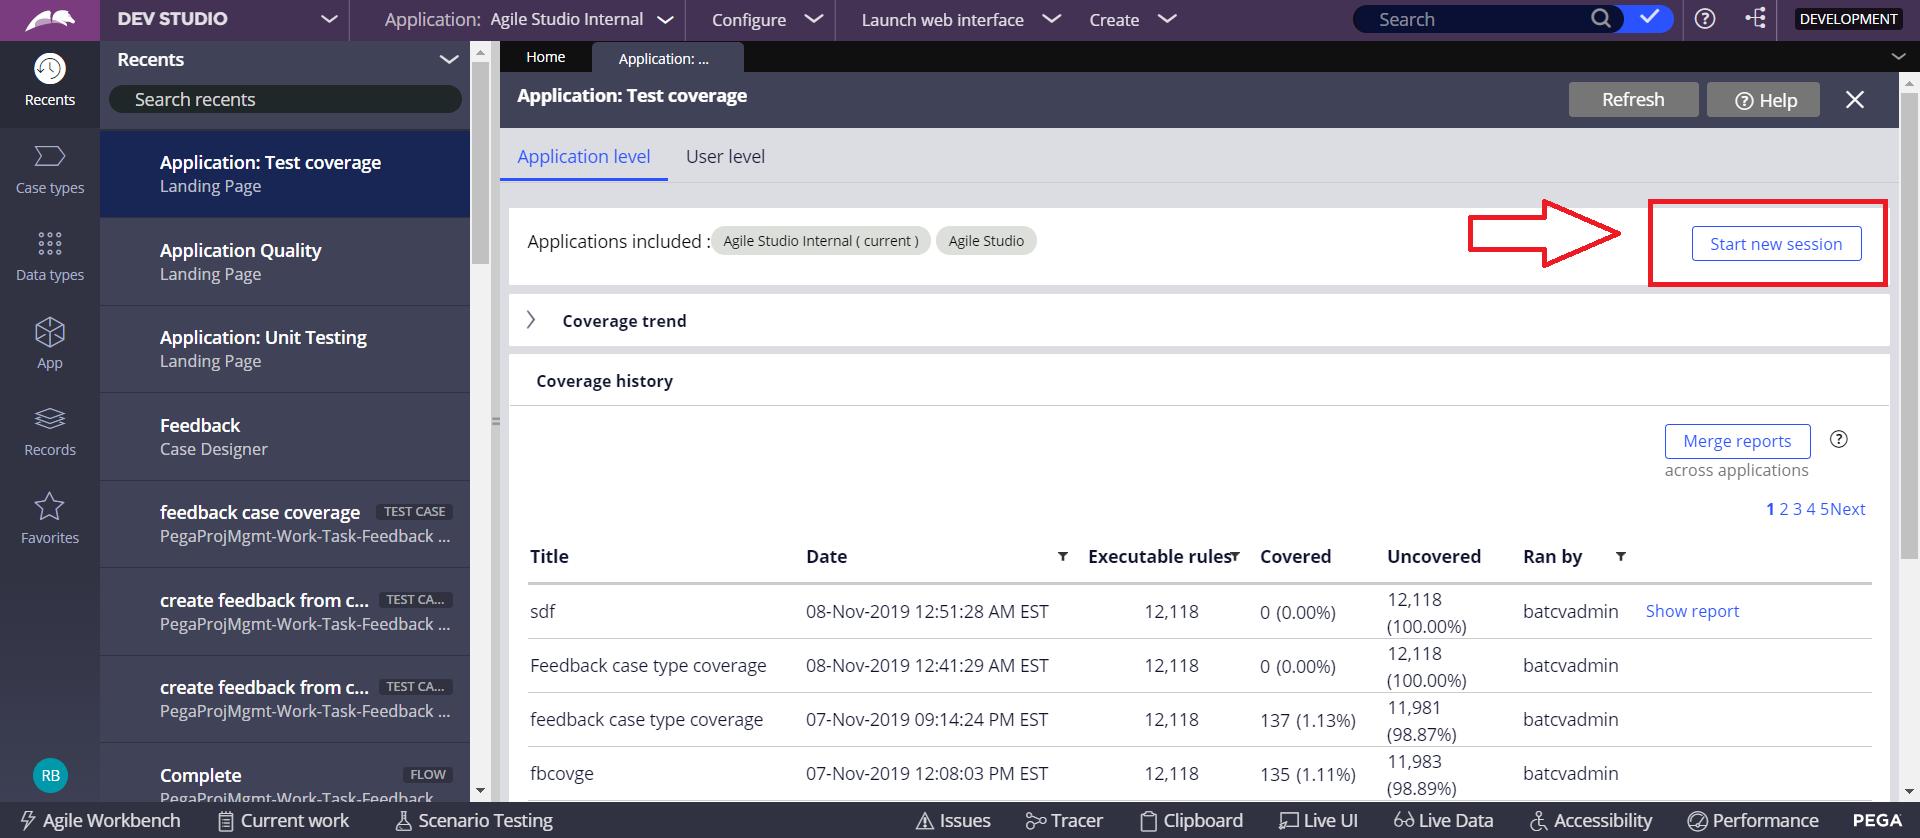
Task: Open Current work in footer
Action: pos(283,820)
